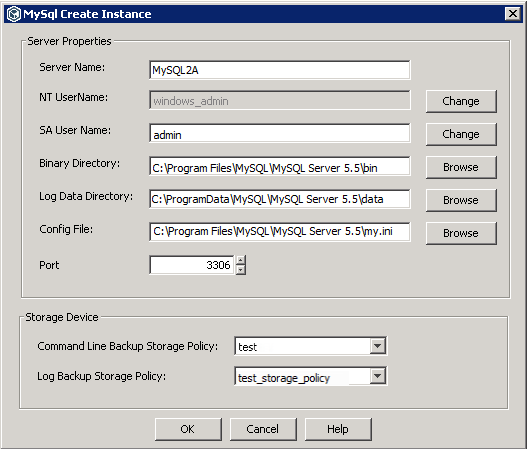Decrease the Port value with down arrow
Image resolution: width=527 pixels, height=449 pixels.
(x=241, y=270)
